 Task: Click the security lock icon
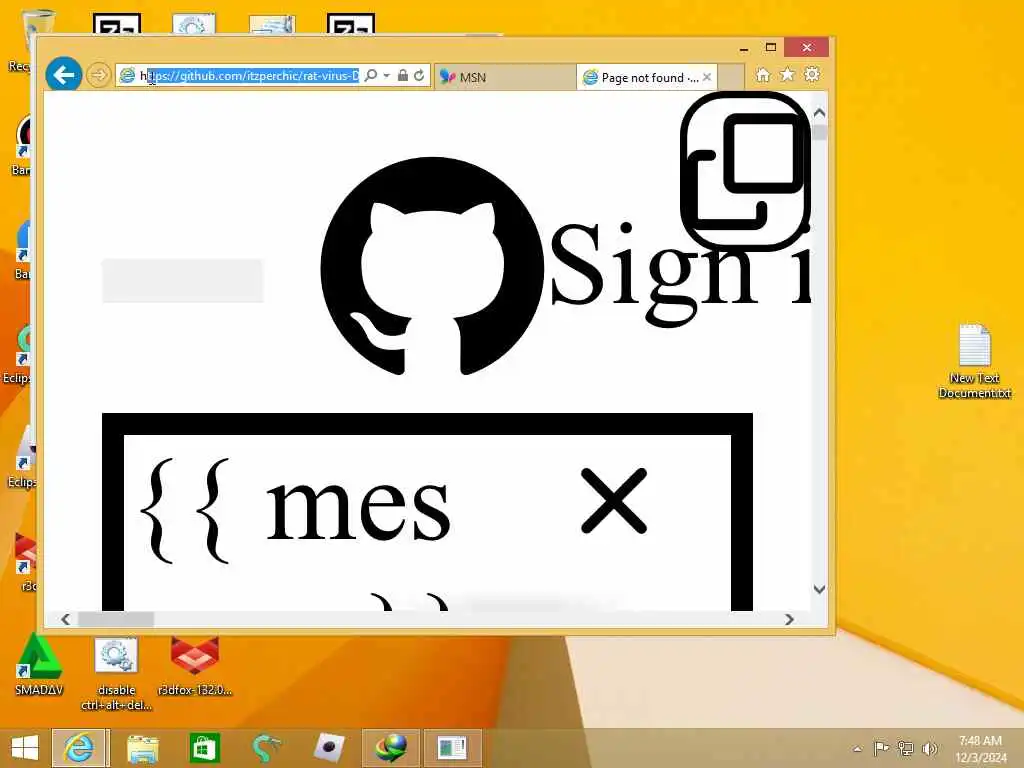pyautogui.click(x=402, y=76)
